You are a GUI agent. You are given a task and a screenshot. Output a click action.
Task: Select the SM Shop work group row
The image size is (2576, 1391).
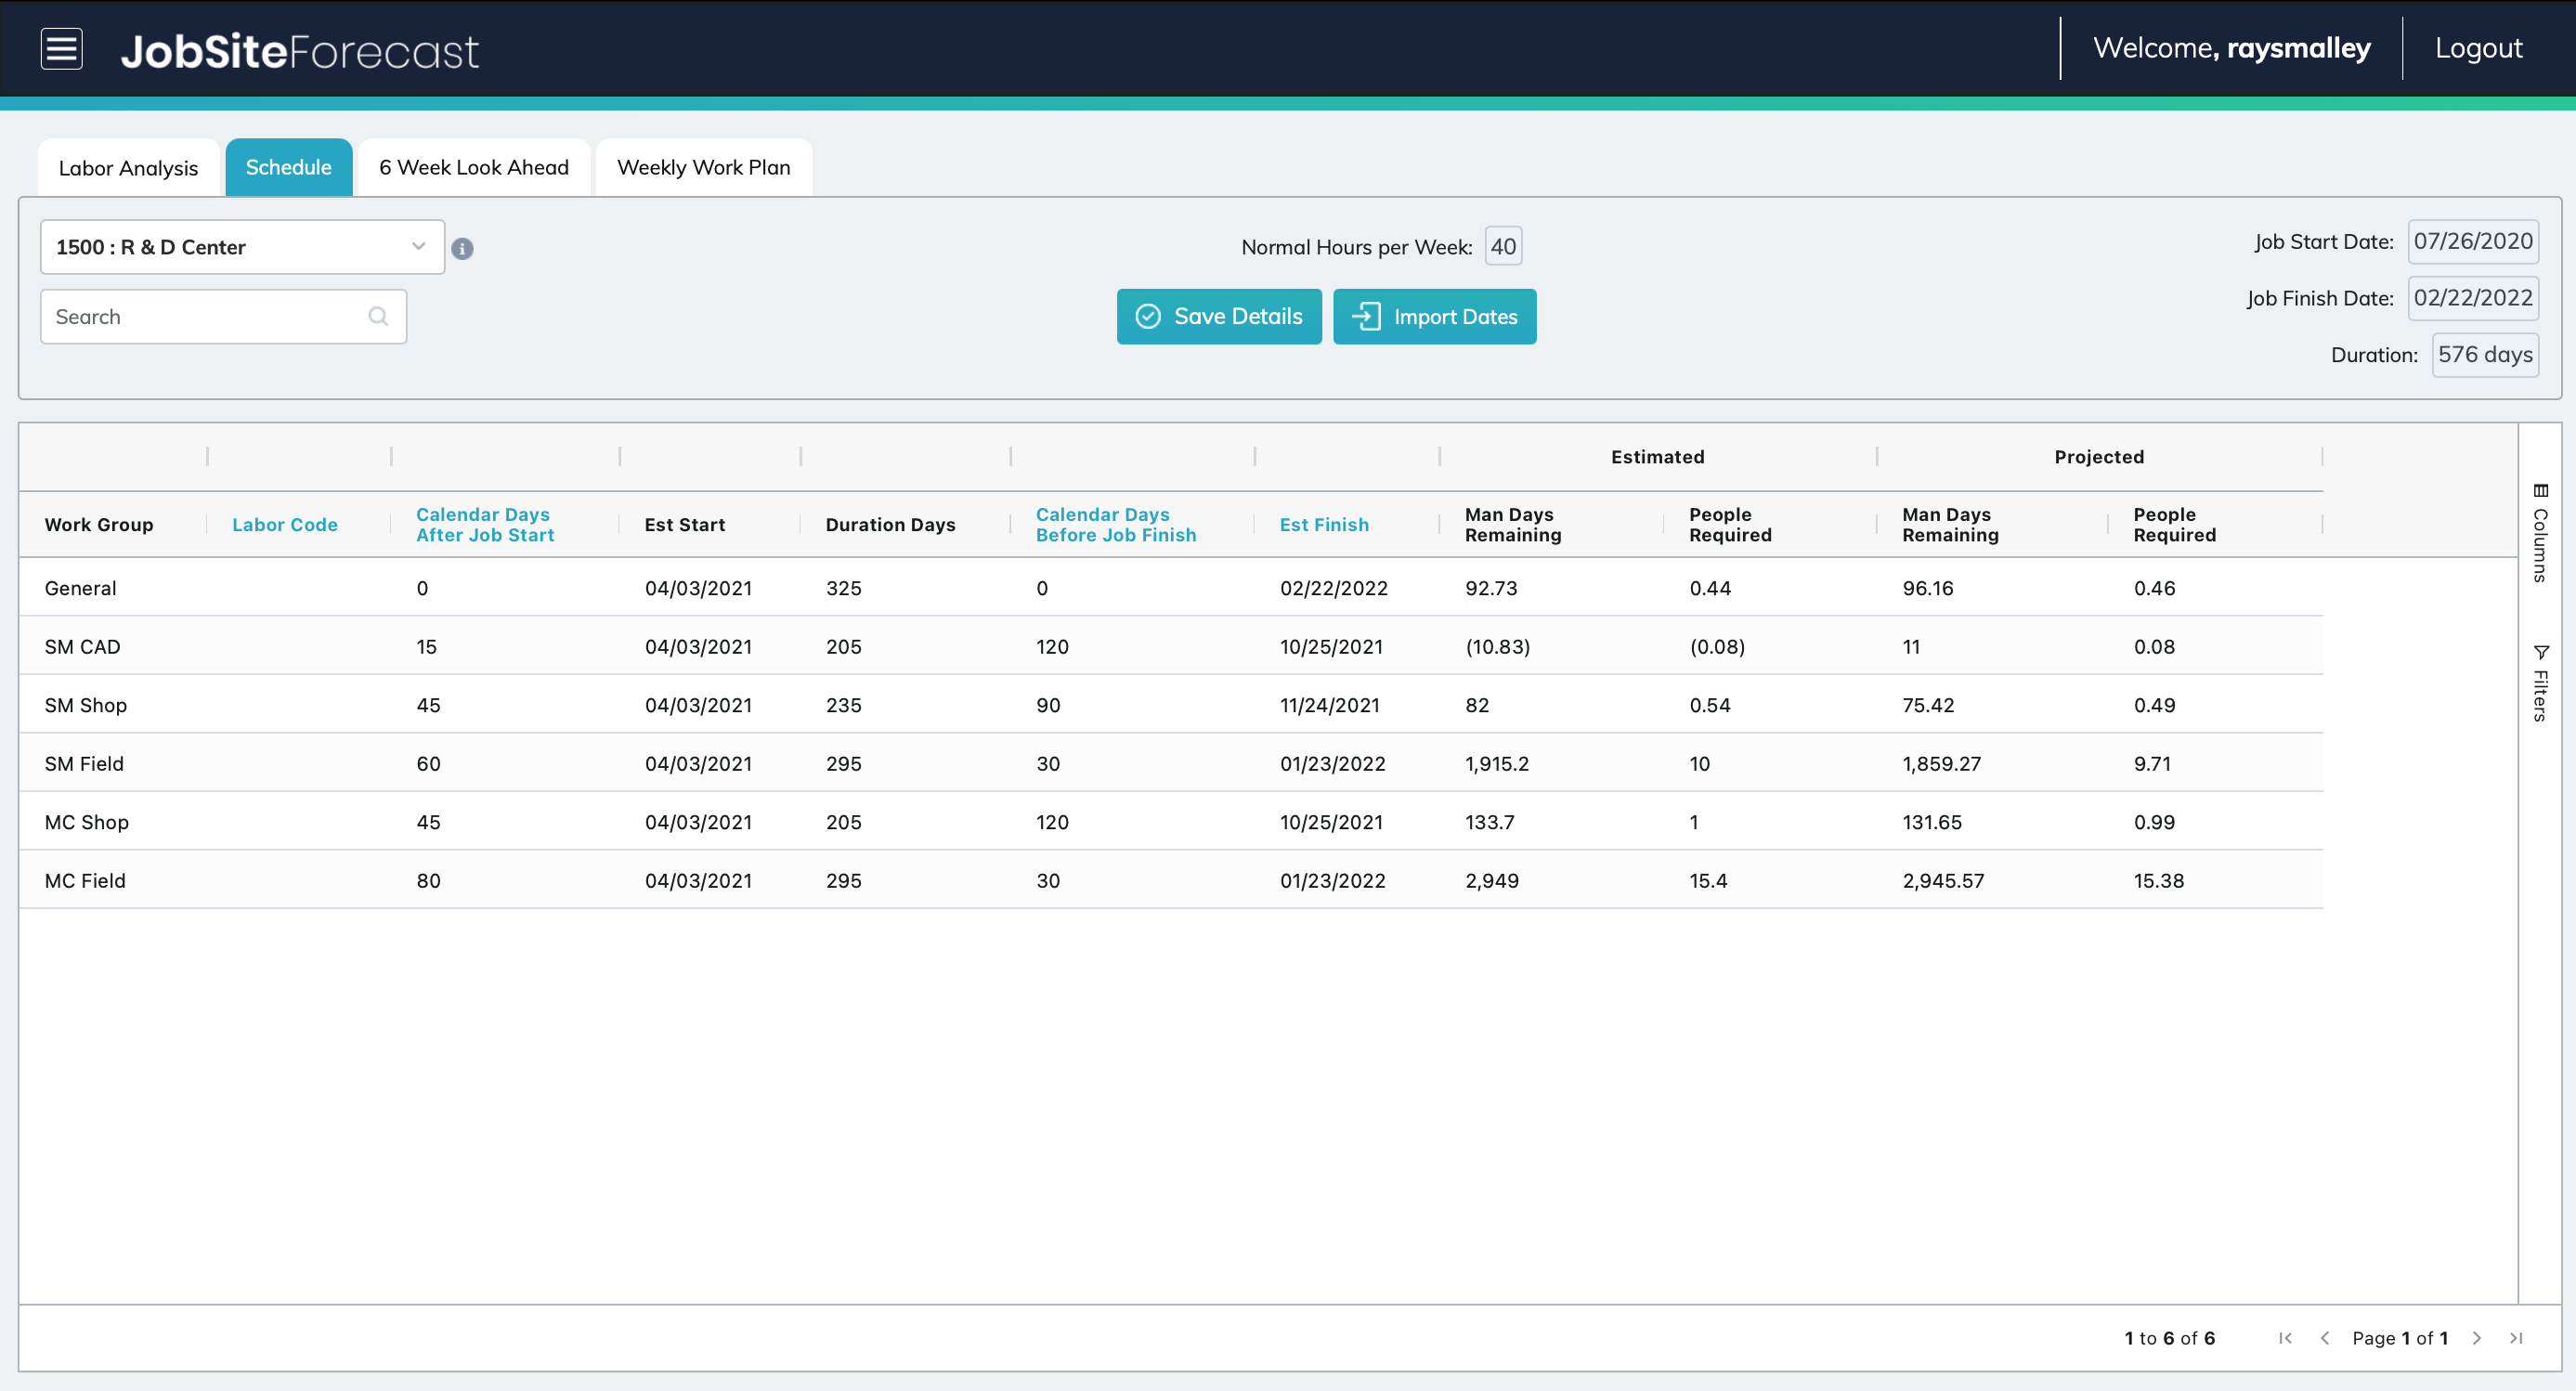[1170, 705]
